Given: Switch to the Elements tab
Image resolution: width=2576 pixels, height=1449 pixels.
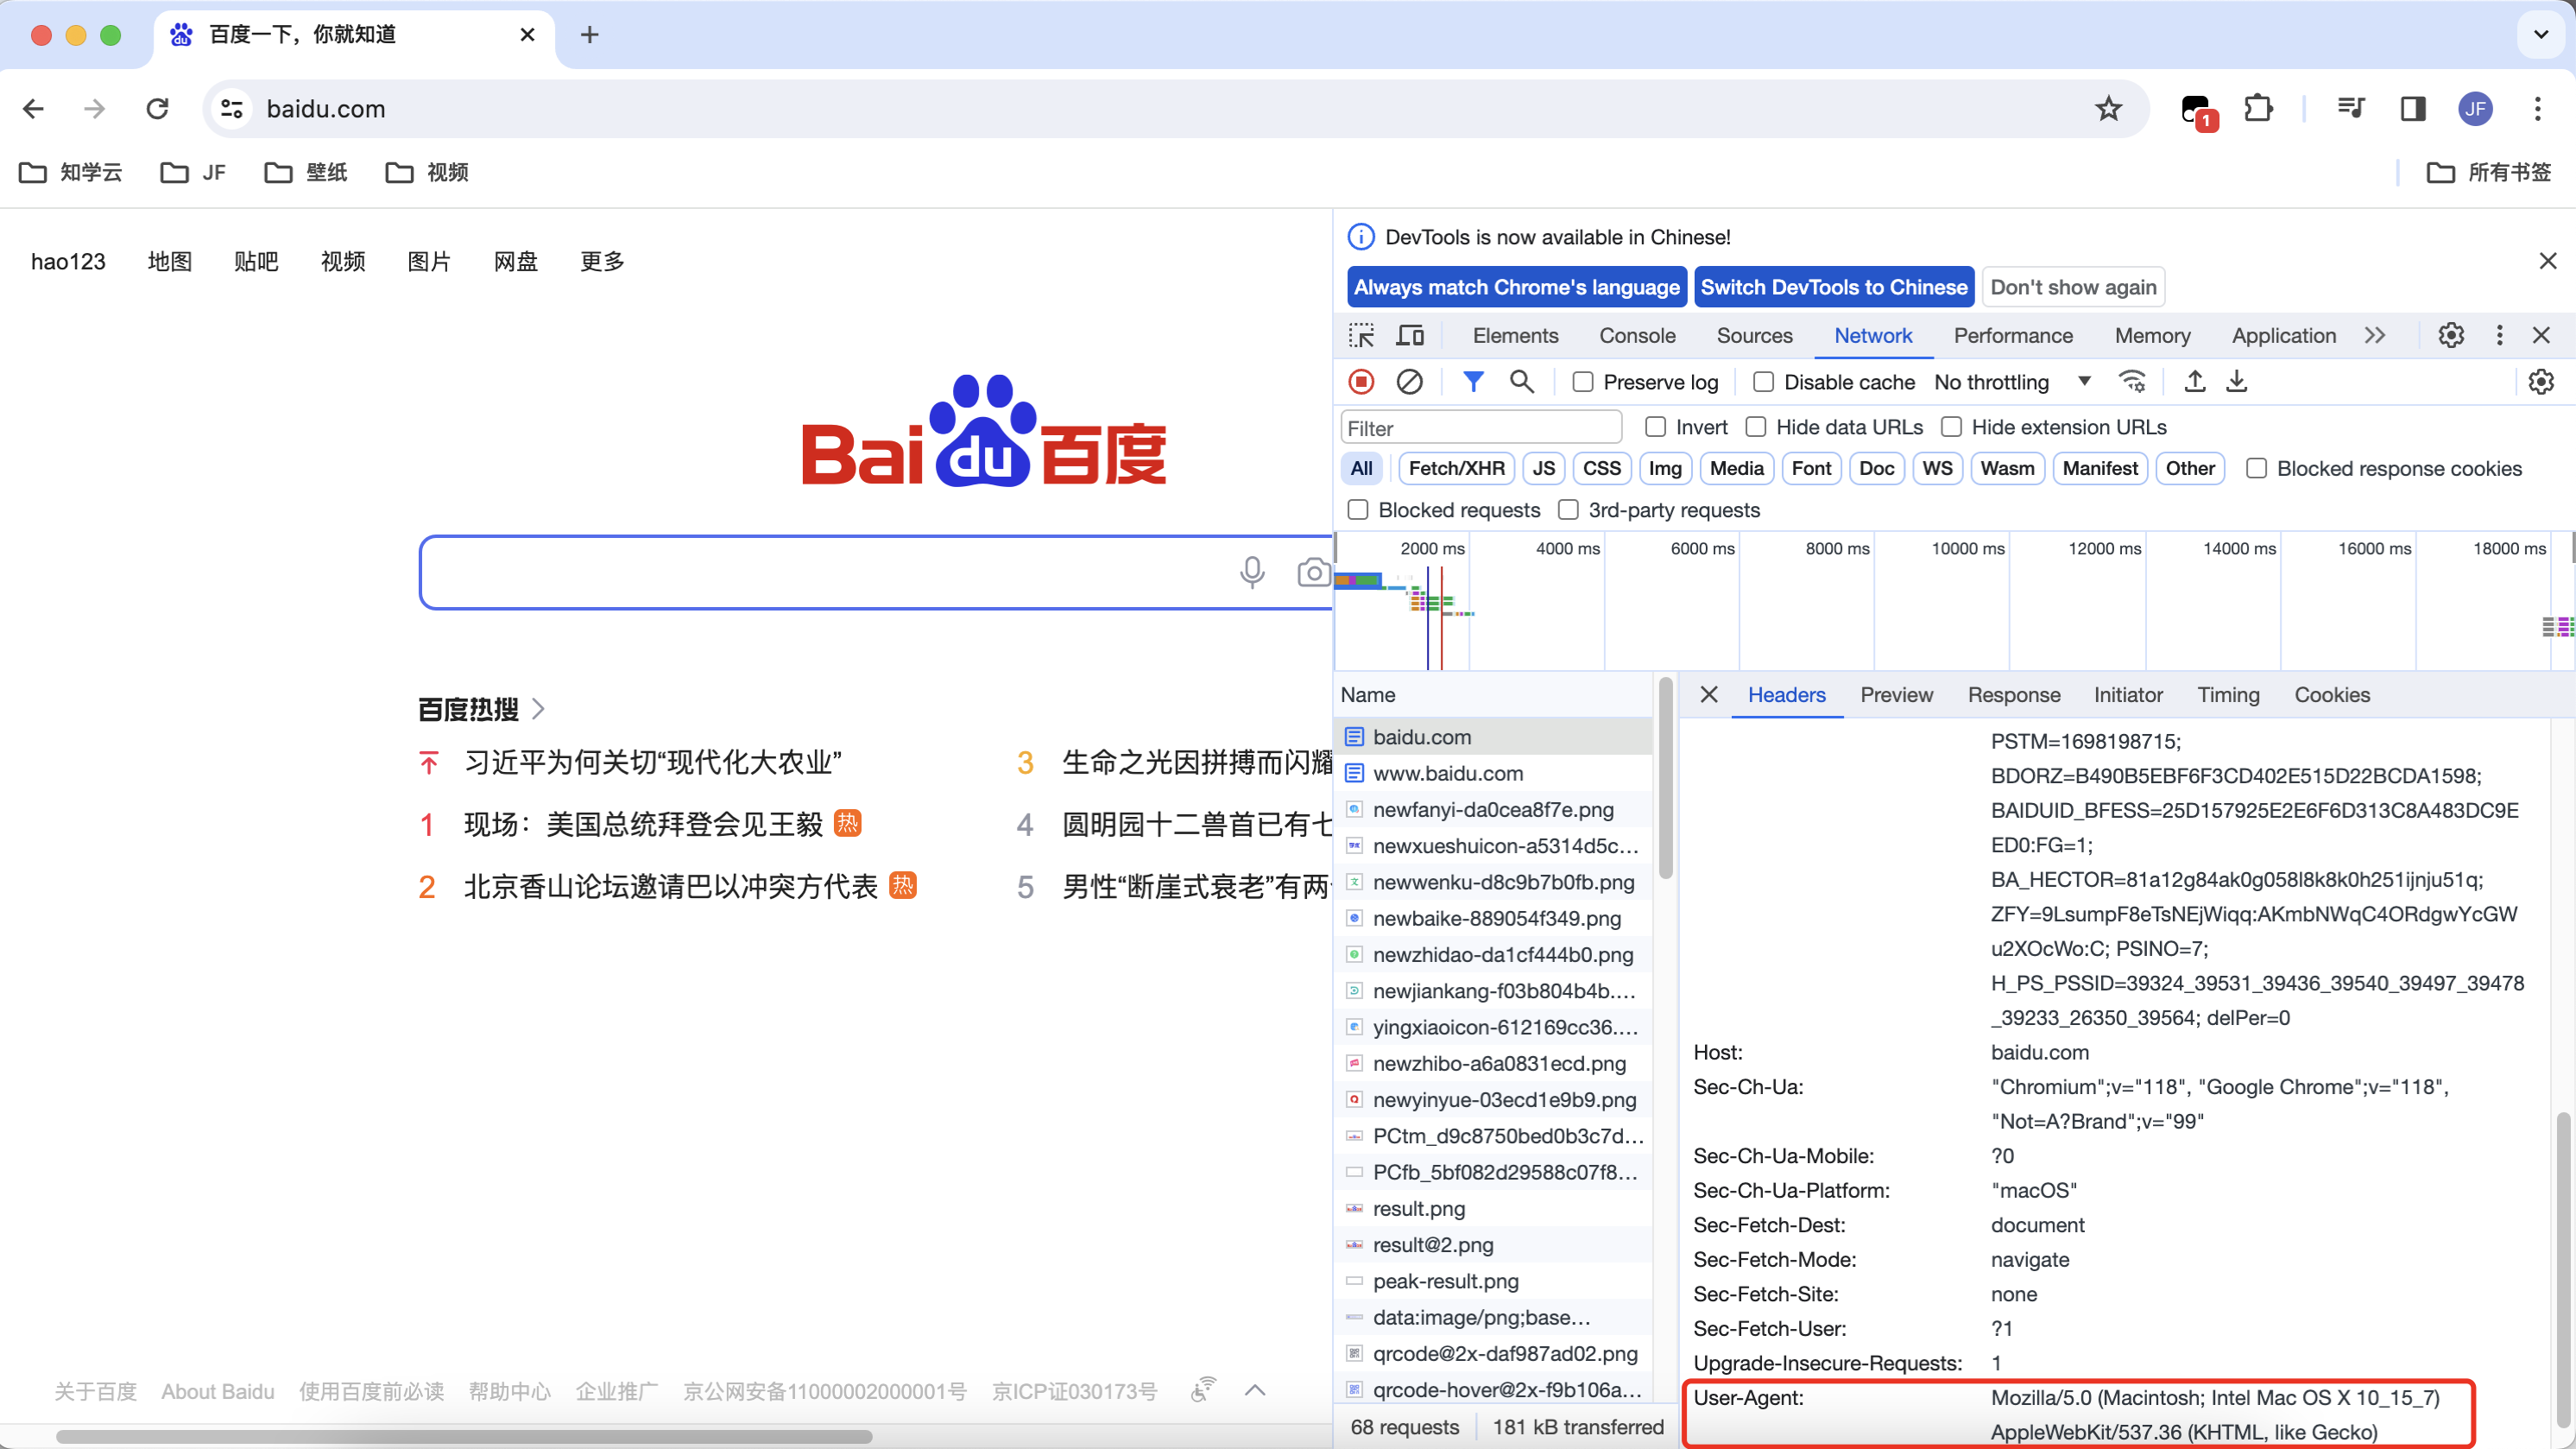Looking at the screenshot, I should point(1515,335).
